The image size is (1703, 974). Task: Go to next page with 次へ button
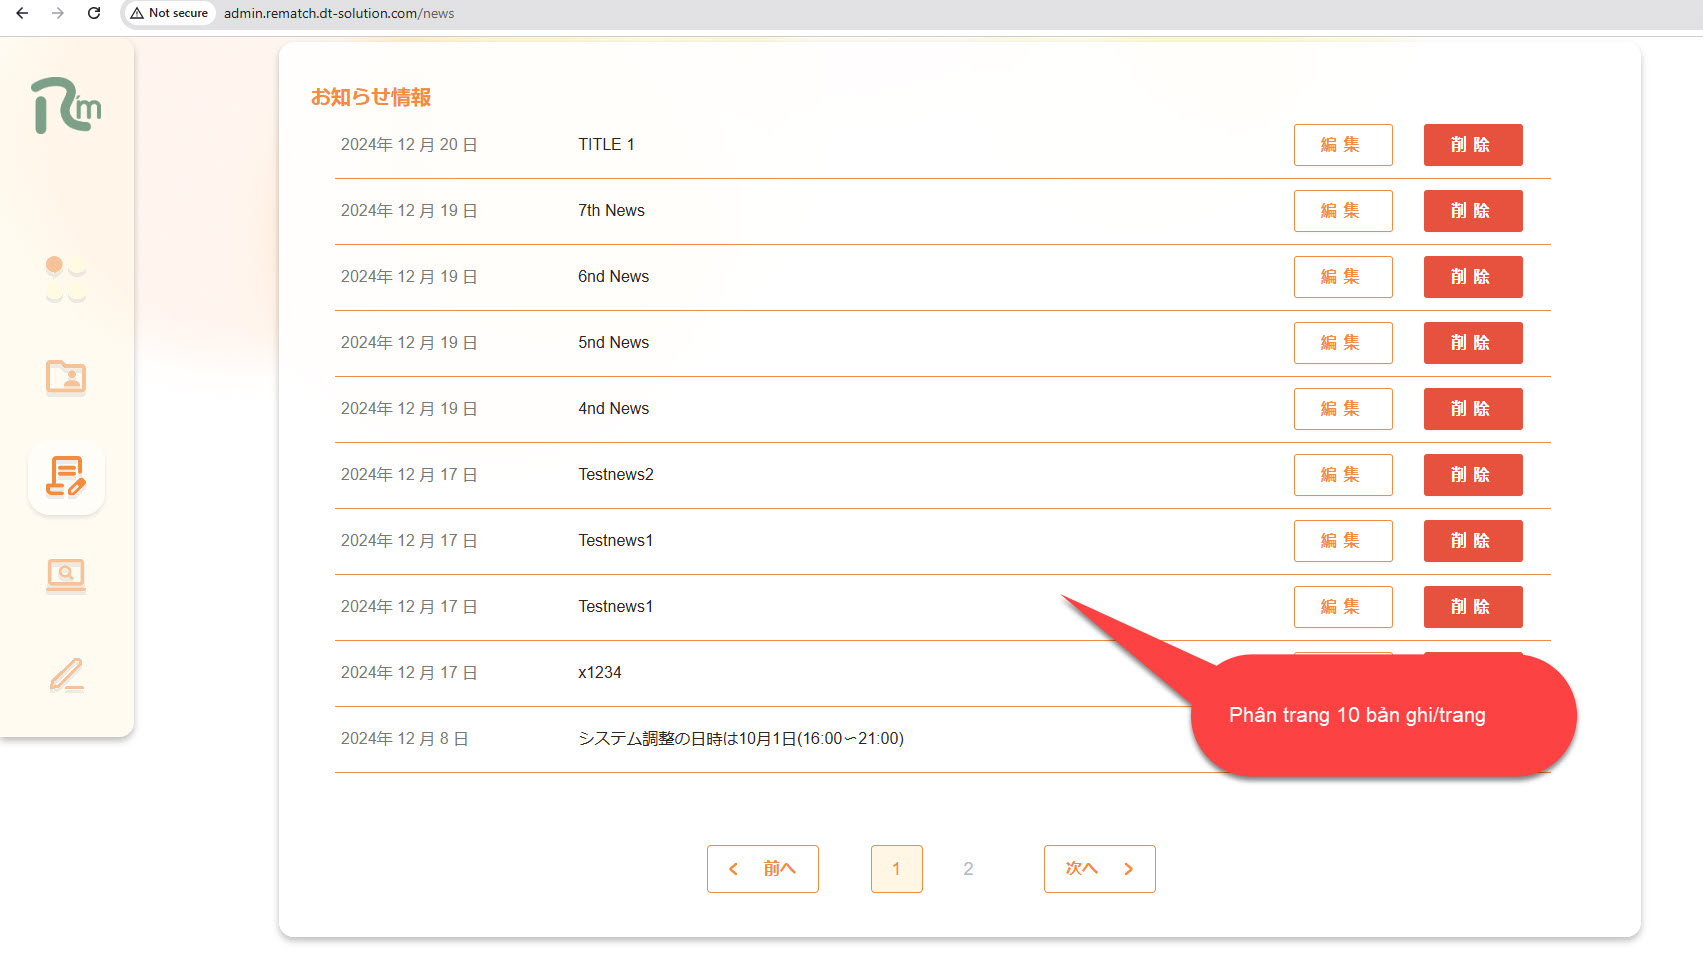click(x=1099, y=869)
